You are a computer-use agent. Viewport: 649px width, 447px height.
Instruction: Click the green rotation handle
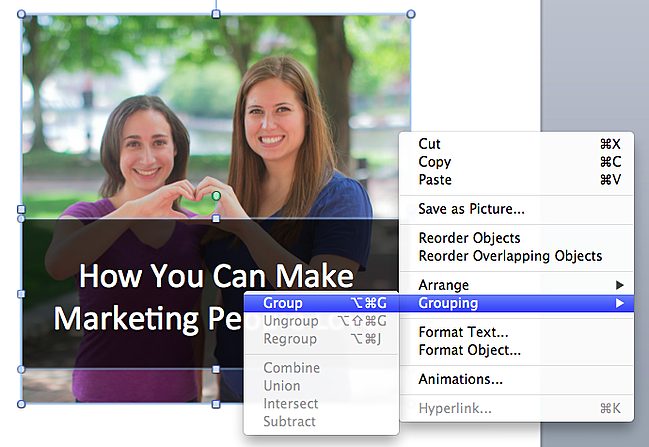[215, 196]
